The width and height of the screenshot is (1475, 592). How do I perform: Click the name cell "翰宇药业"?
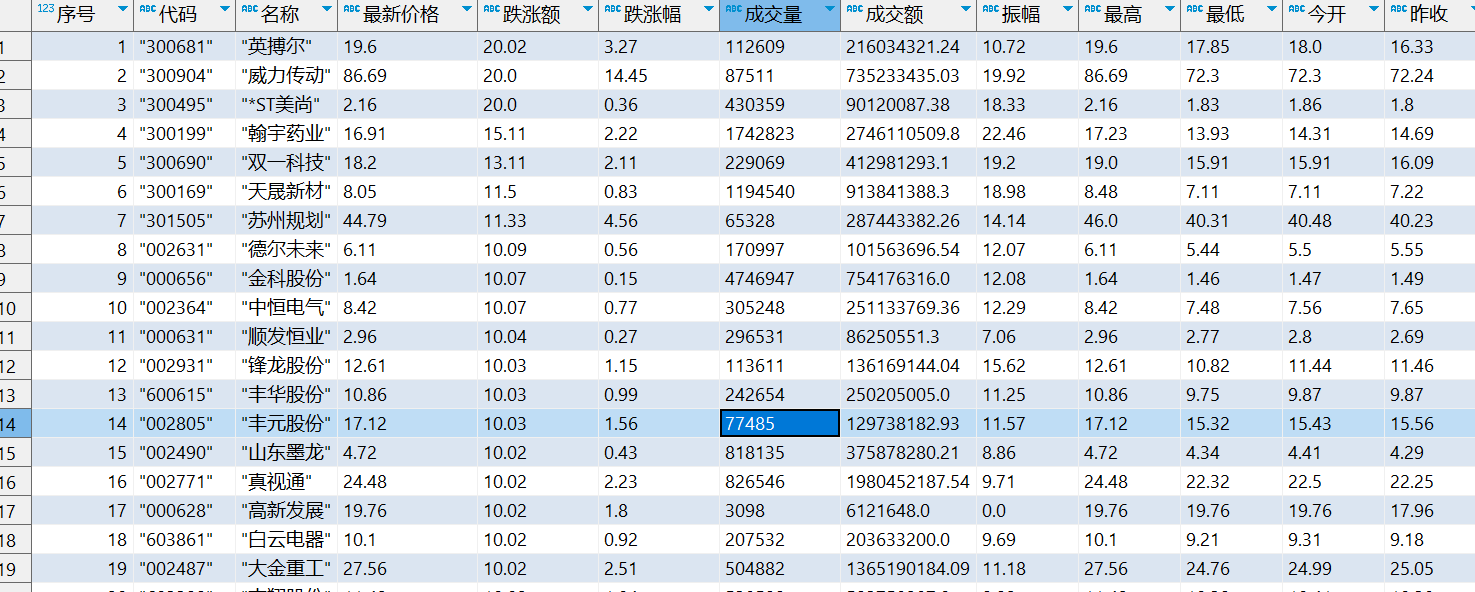pyautogui.click(x=287, y=134)
